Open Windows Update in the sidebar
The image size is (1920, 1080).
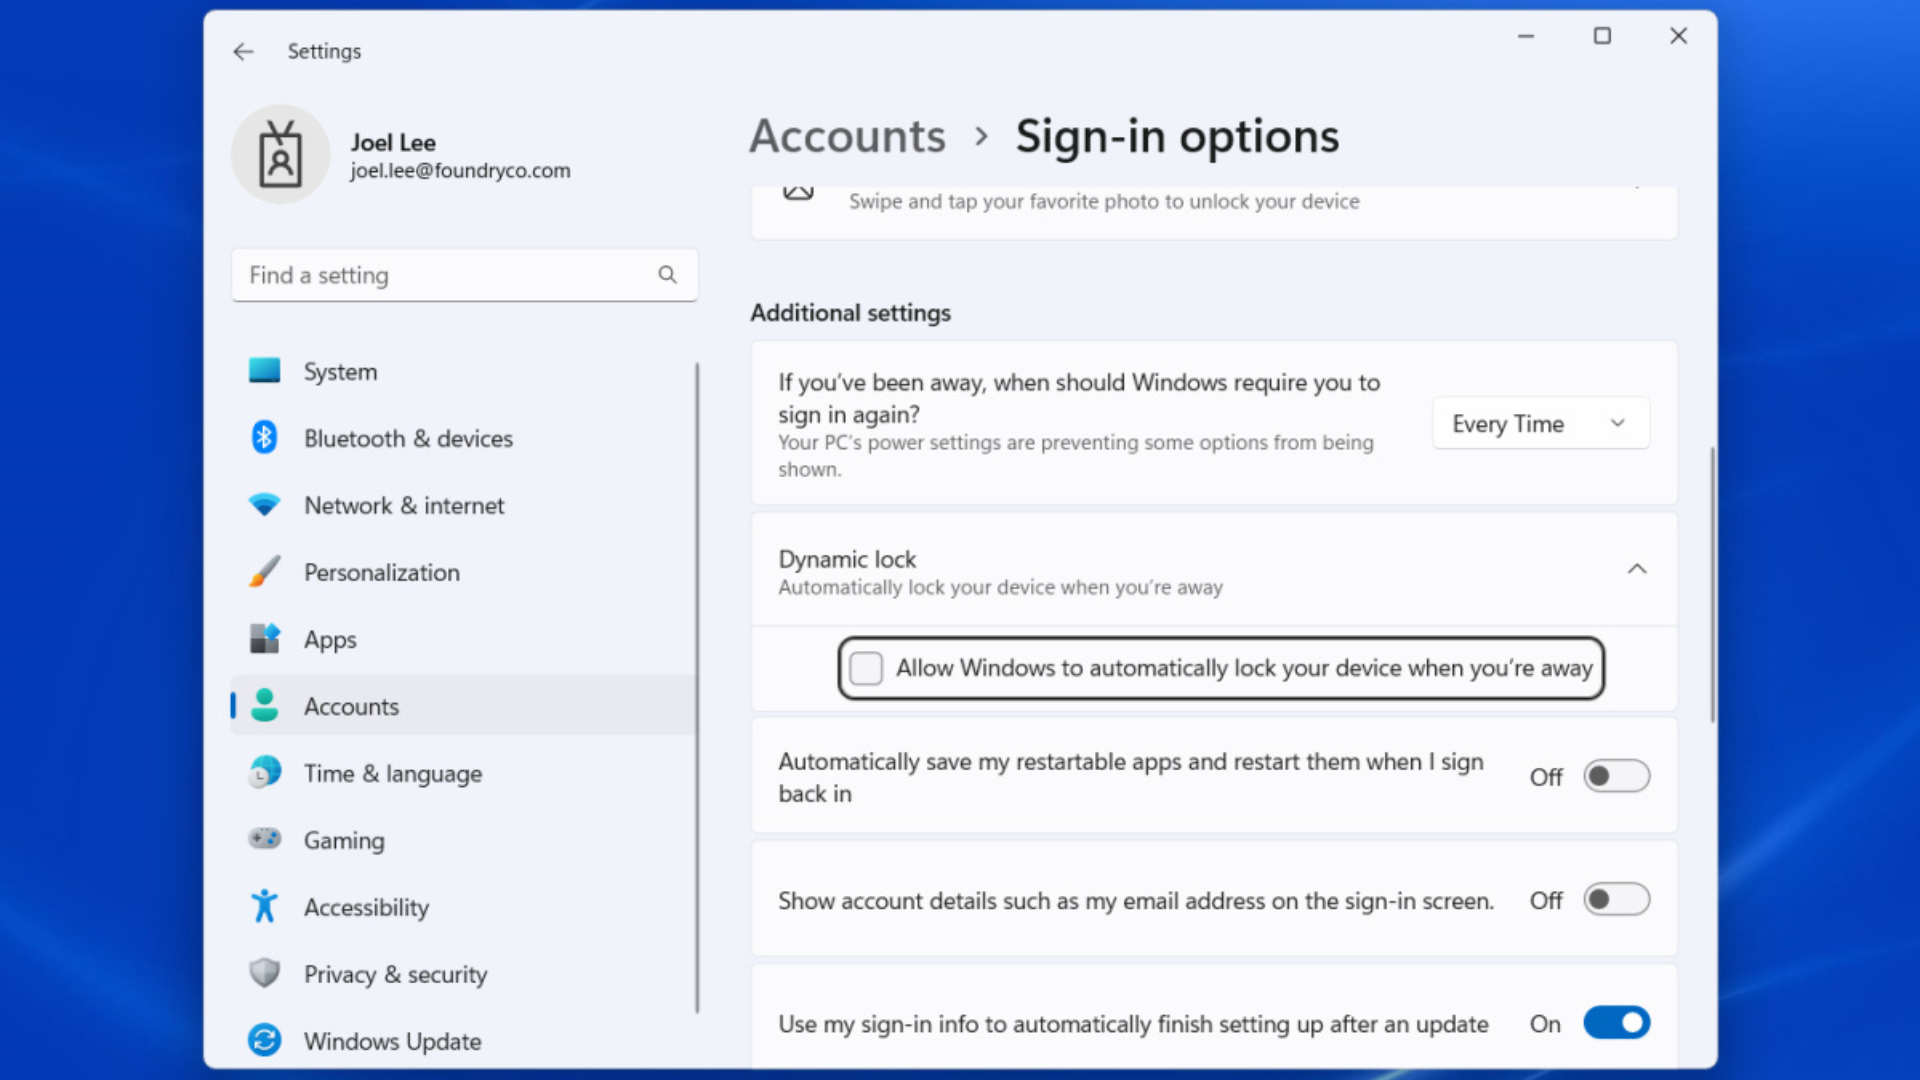click(x=392, y=1041)
